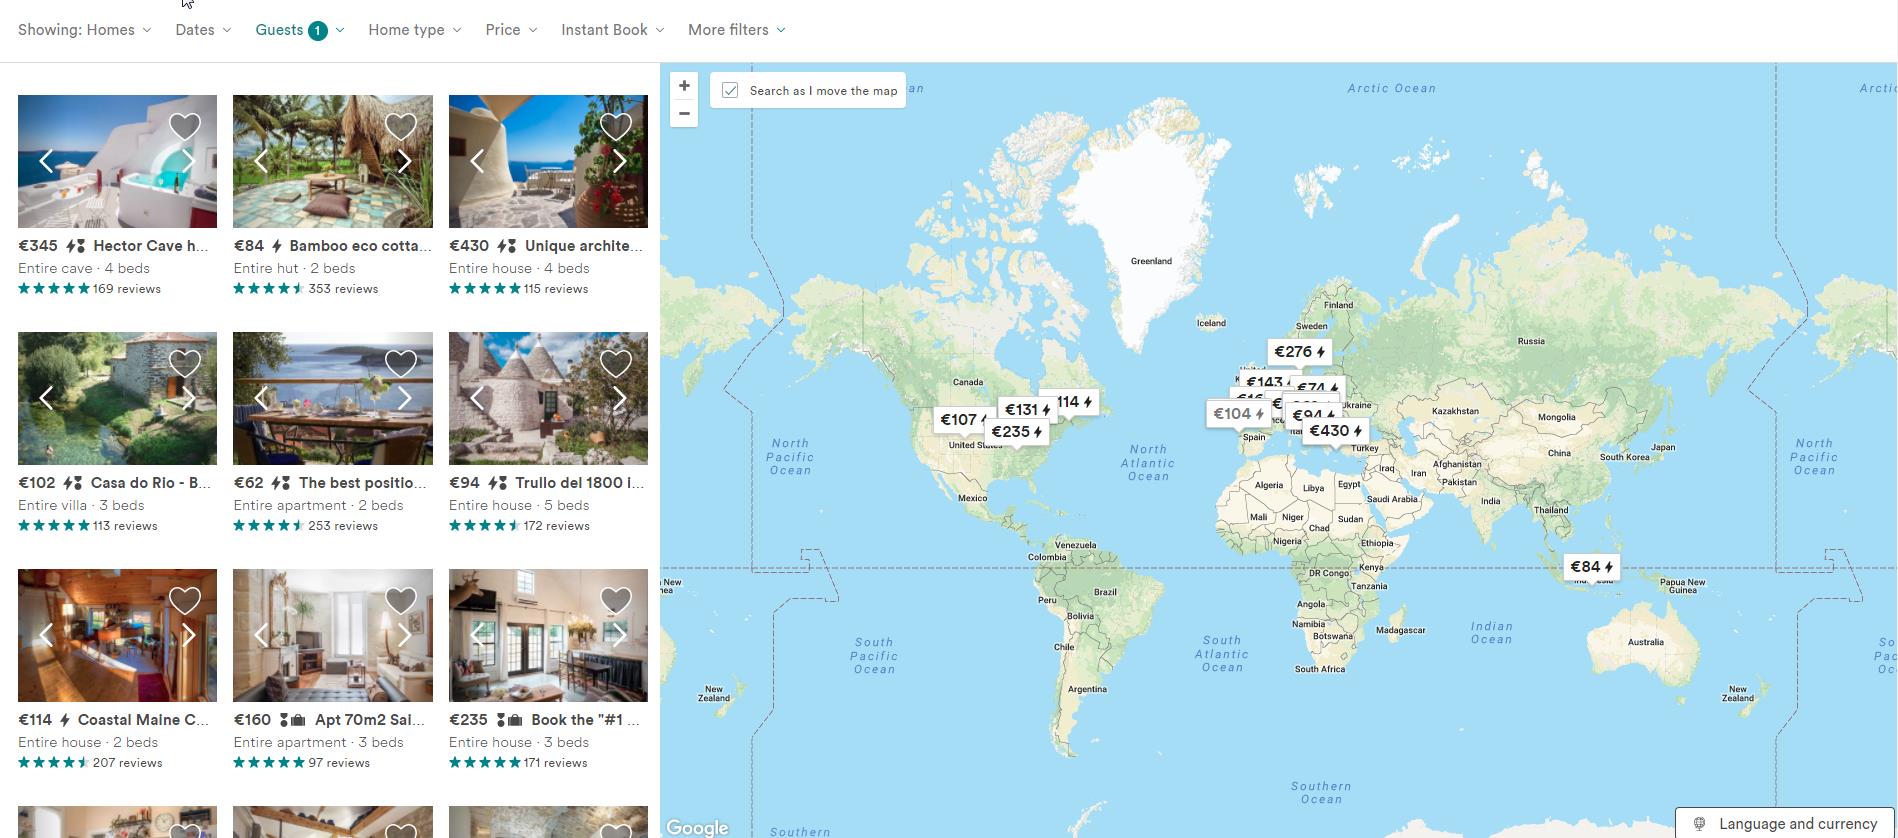The image size is (1898, 838).
Task: Expand the Dates filter
Action: click(203, 30)
